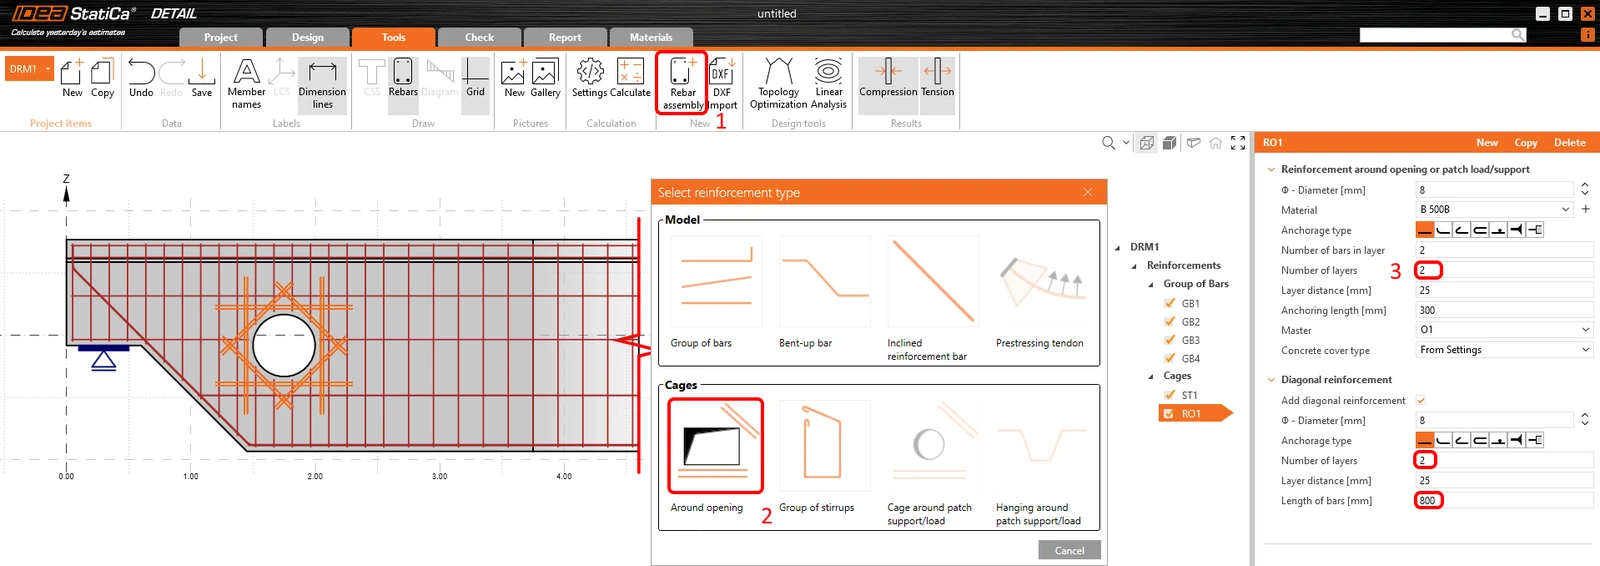This screenshot has width=1600, height=566.
Task: Uncheck Add diagonal reinforcement checkbox
Action: click(x=1421, y=400)
